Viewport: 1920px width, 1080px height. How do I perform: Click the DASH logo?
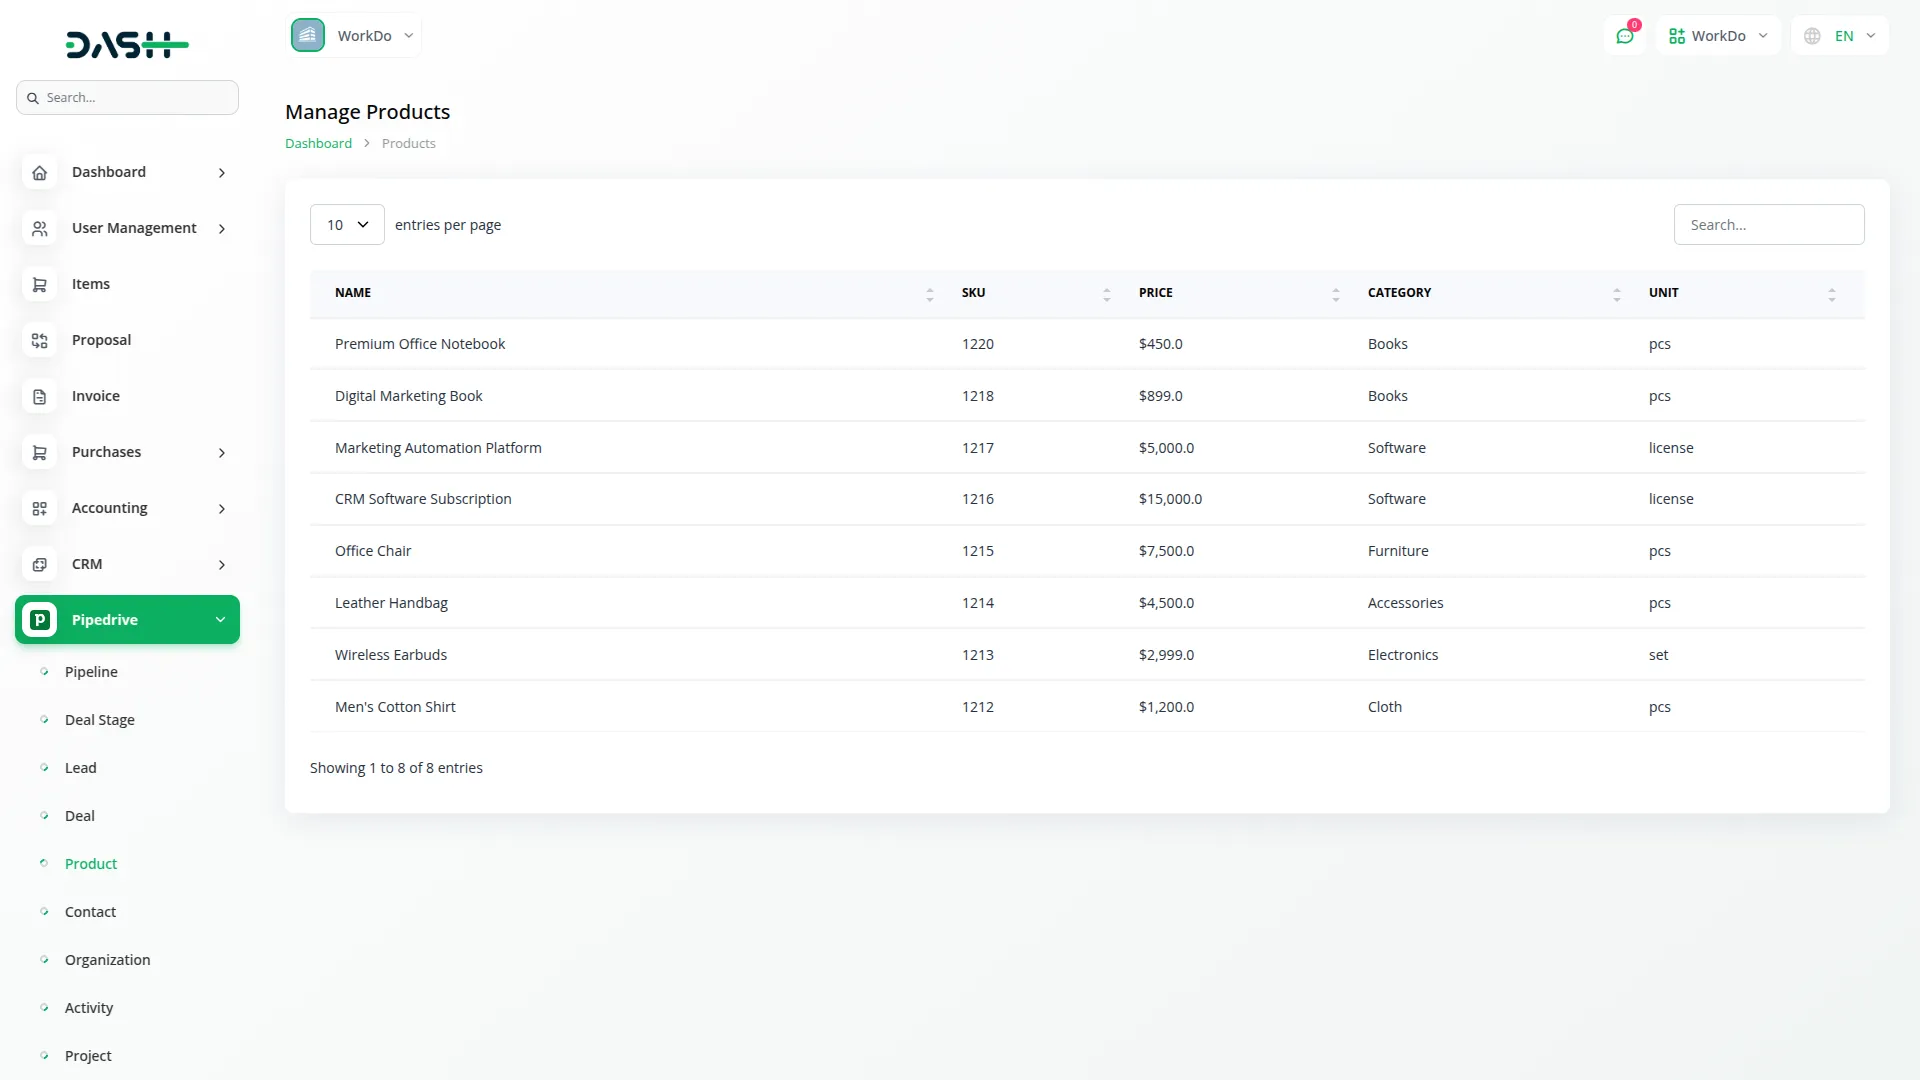(127, 44)
